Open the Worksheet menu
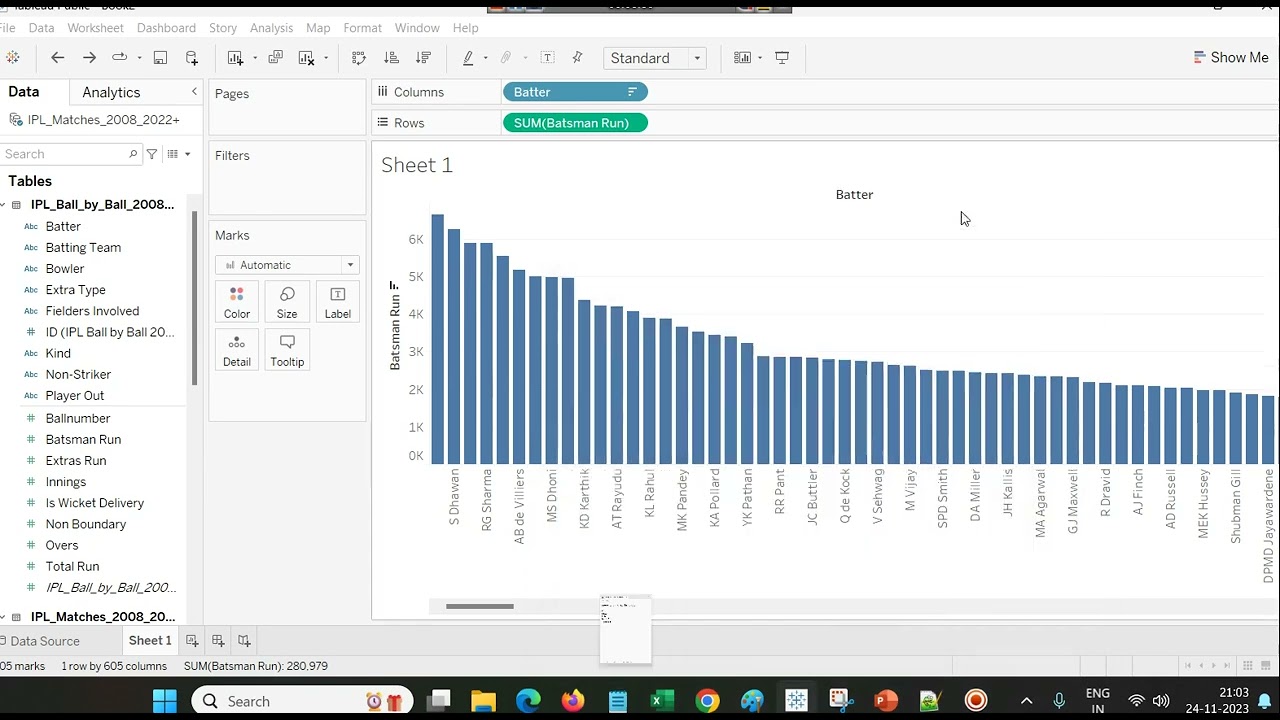This screenshot has height=720, width=1280. click(x=95, y=28)
